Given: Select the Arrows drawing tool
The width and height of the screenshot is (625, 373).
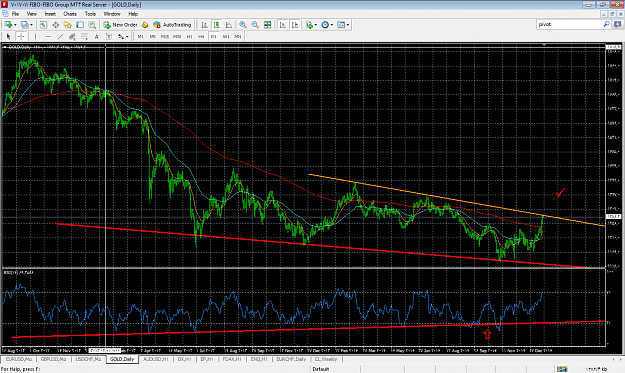Looking at the screenshot, I should (x=120, y=36).
